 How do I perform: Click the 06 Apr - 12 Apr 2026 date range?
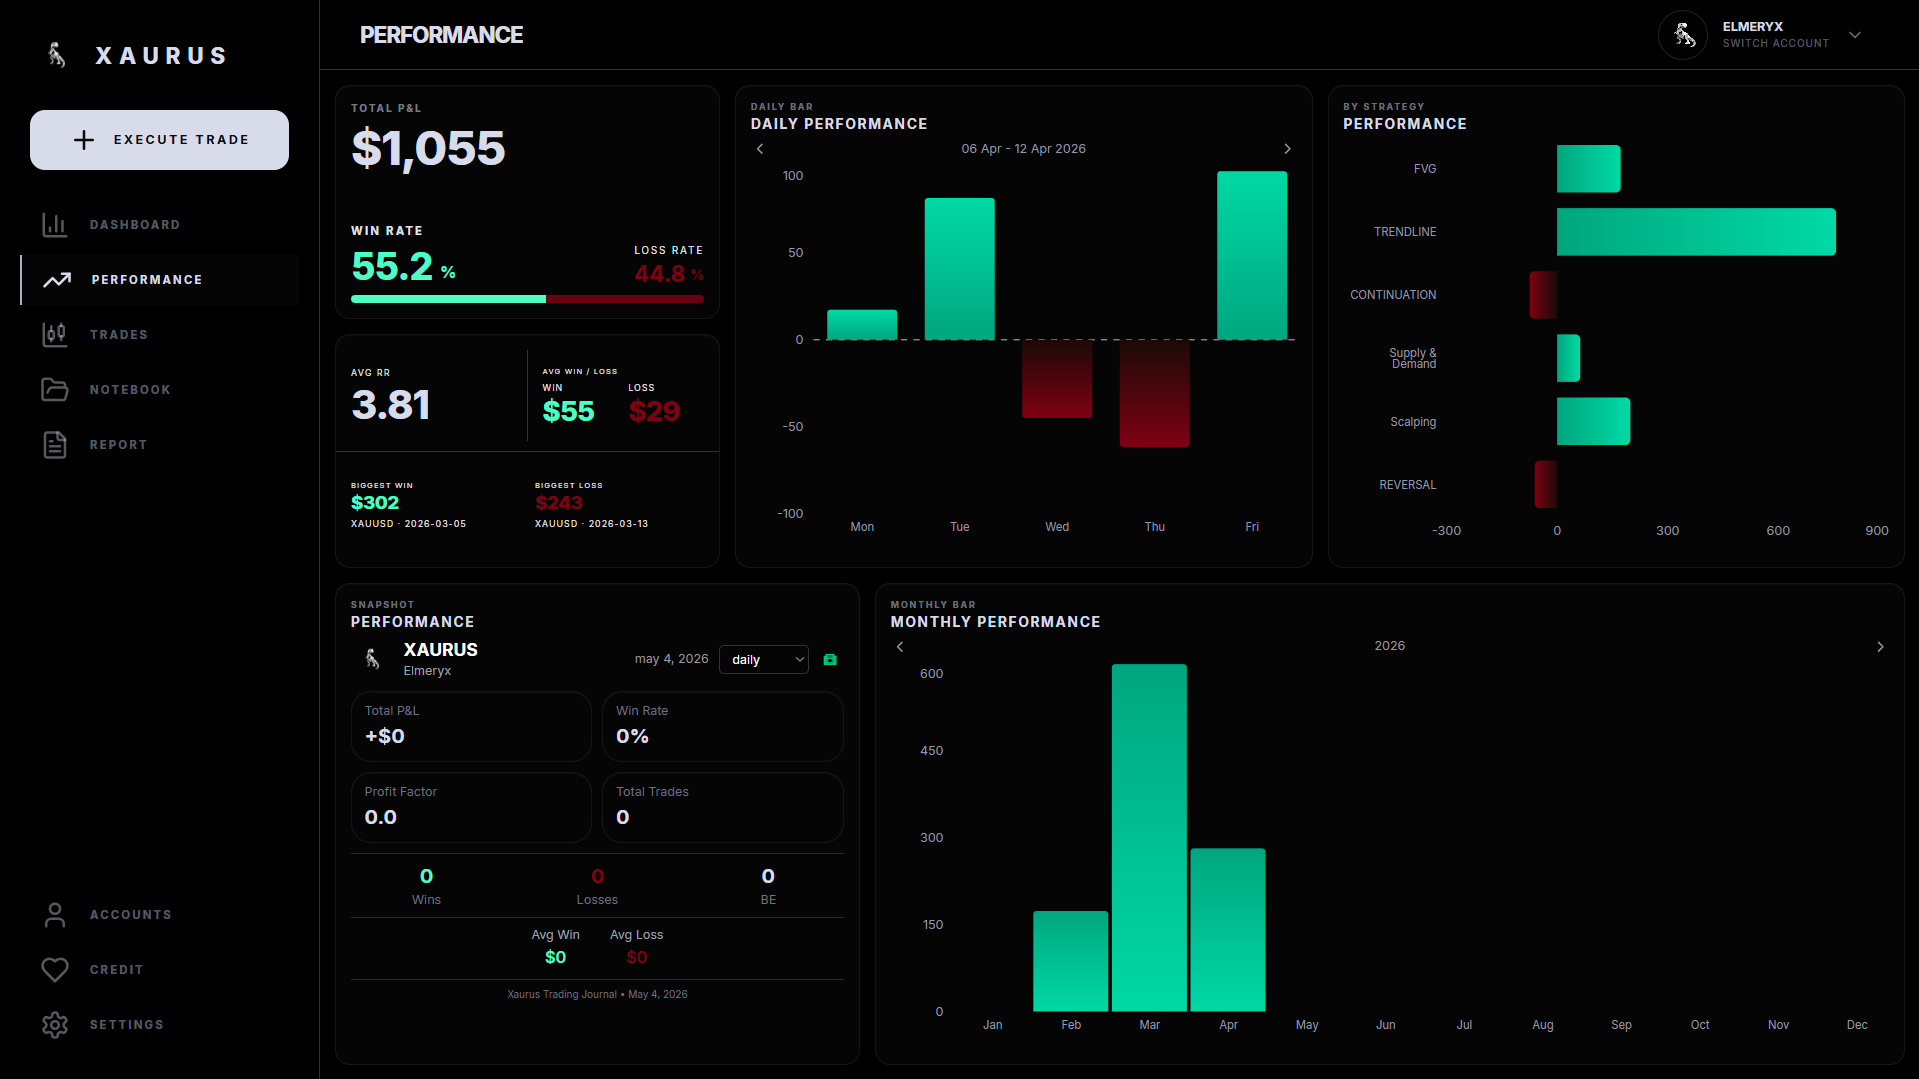coord(1023,149)
